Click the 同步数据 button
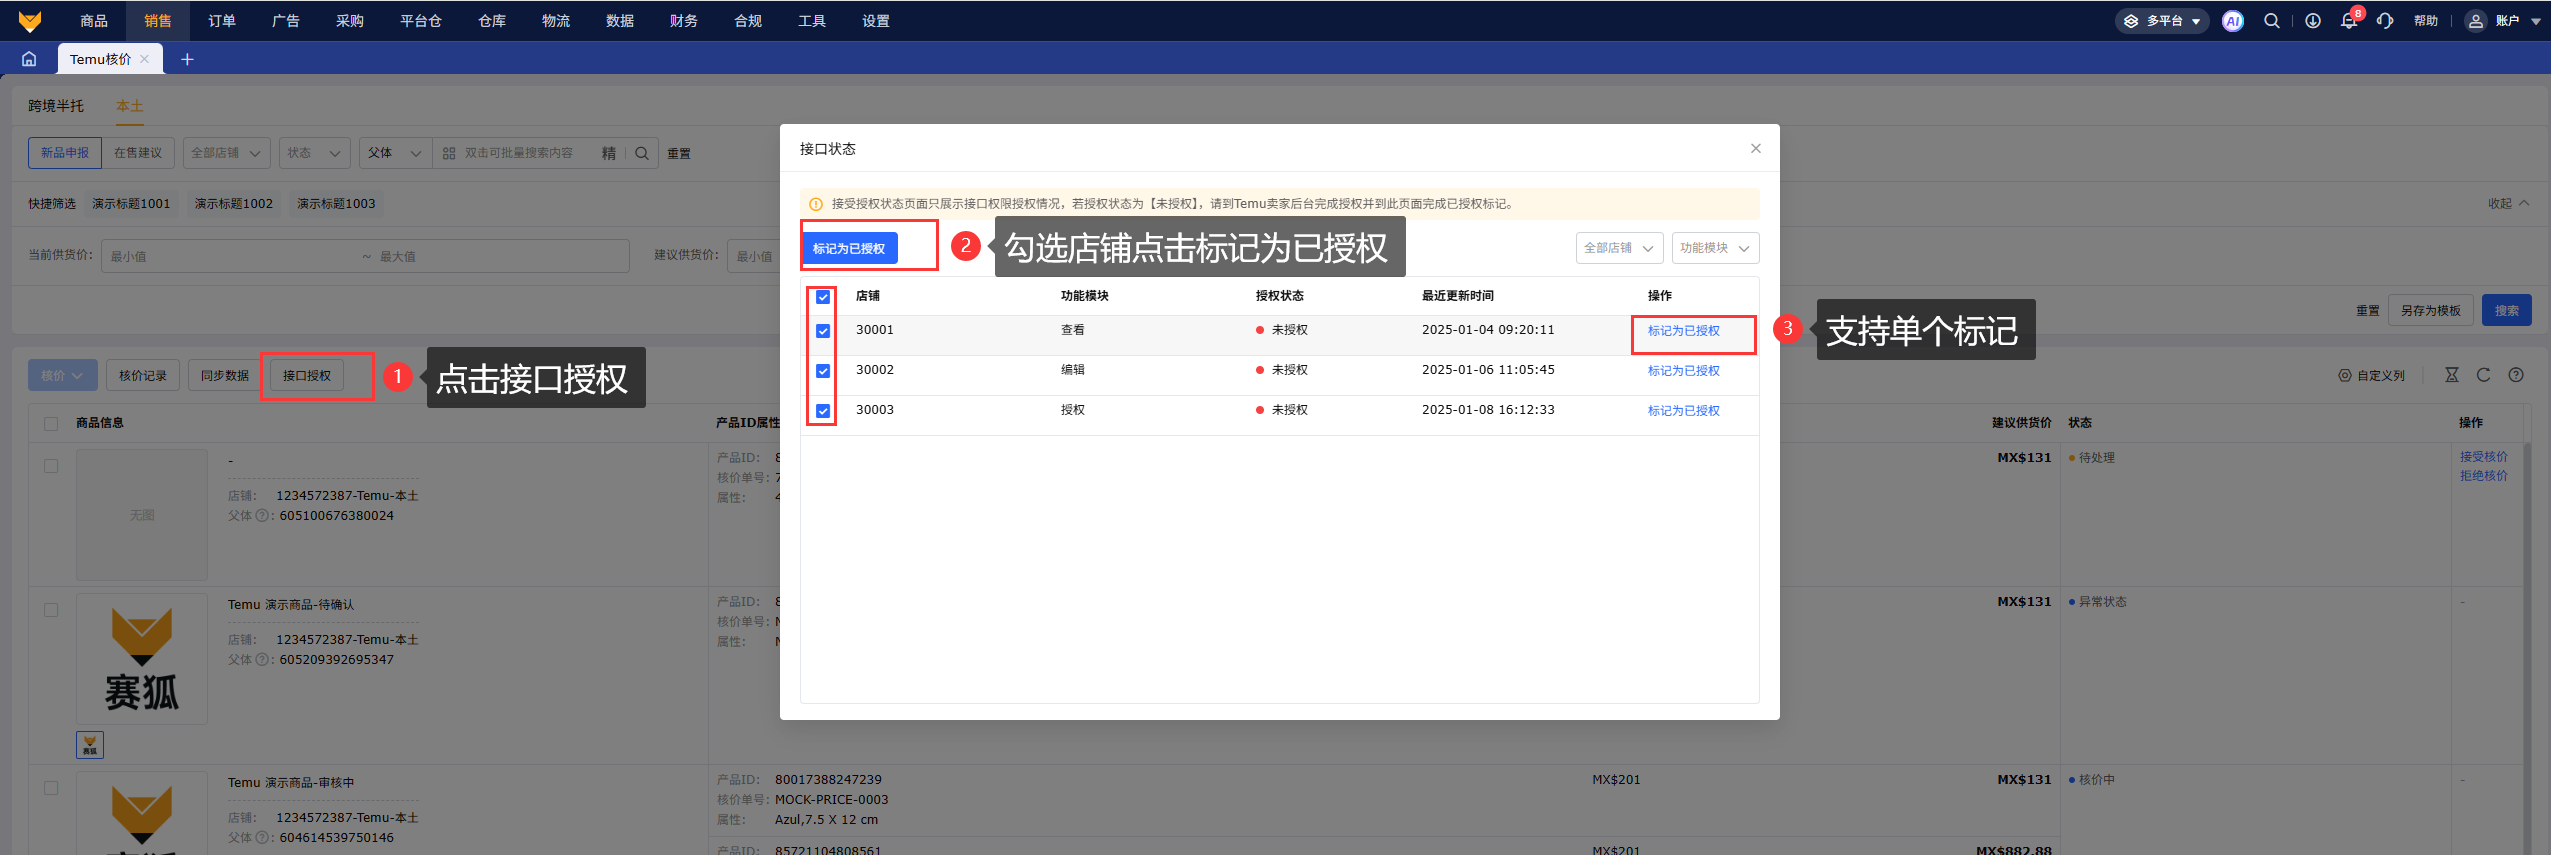 tap(225, 376)
